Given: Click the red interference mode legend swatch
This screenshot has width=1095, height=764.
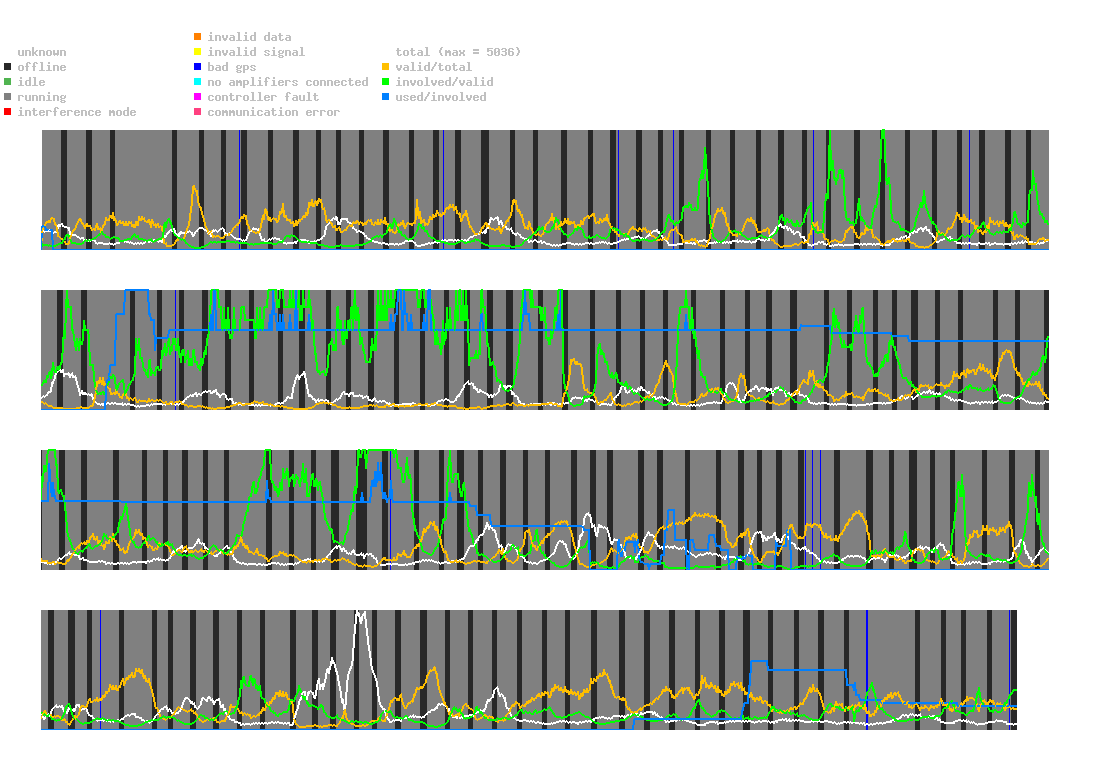Looking at the screenshot, I should coord(8,112).
